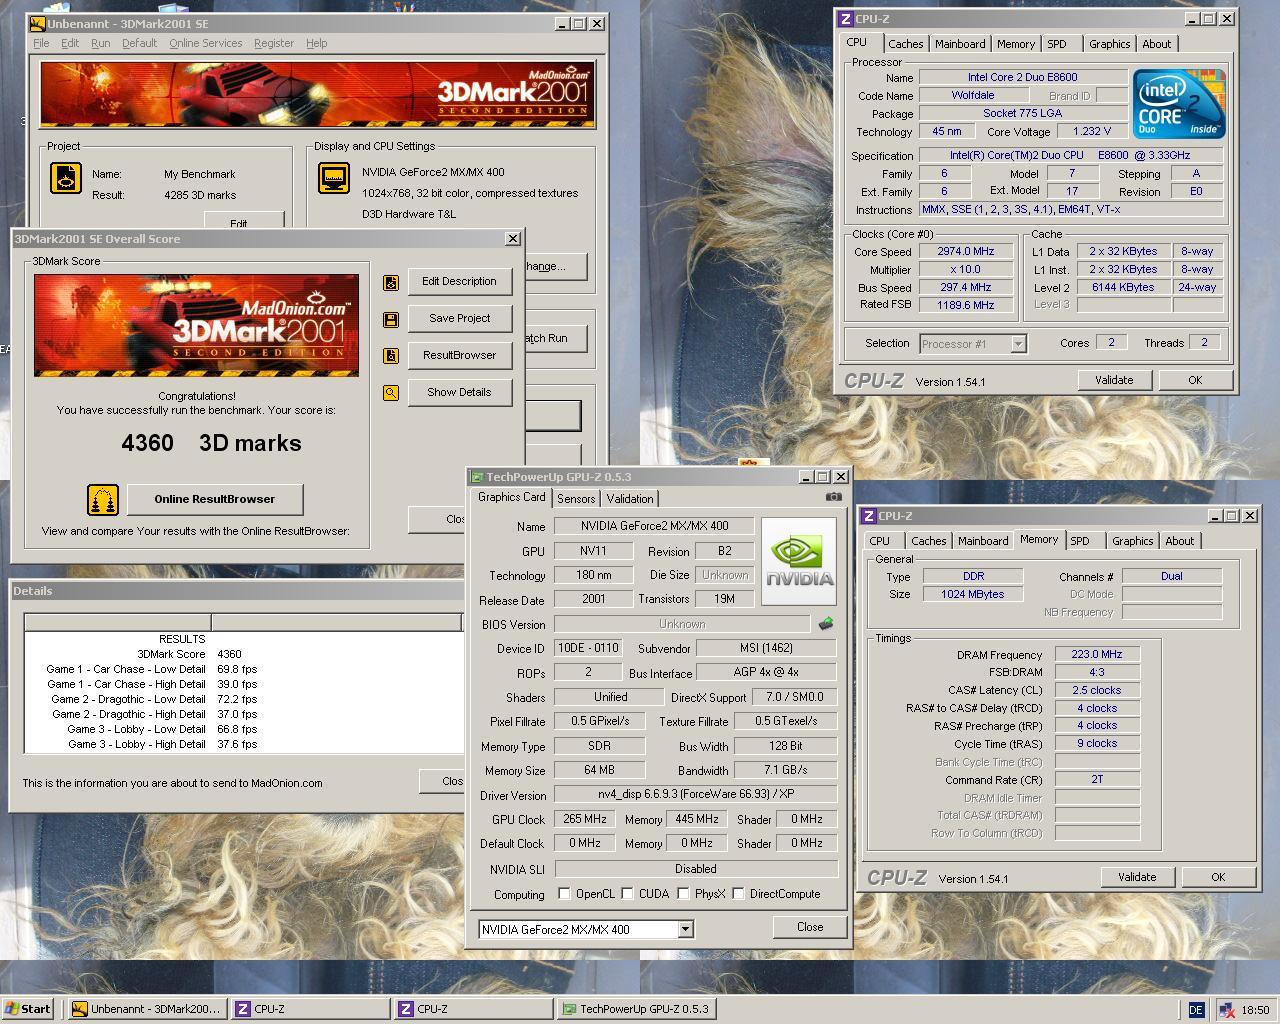The width and height of the screenshot is (1280, 1024).
Task: Click the Edit Description icon in 3DMark score dialog
Action: 391,283
